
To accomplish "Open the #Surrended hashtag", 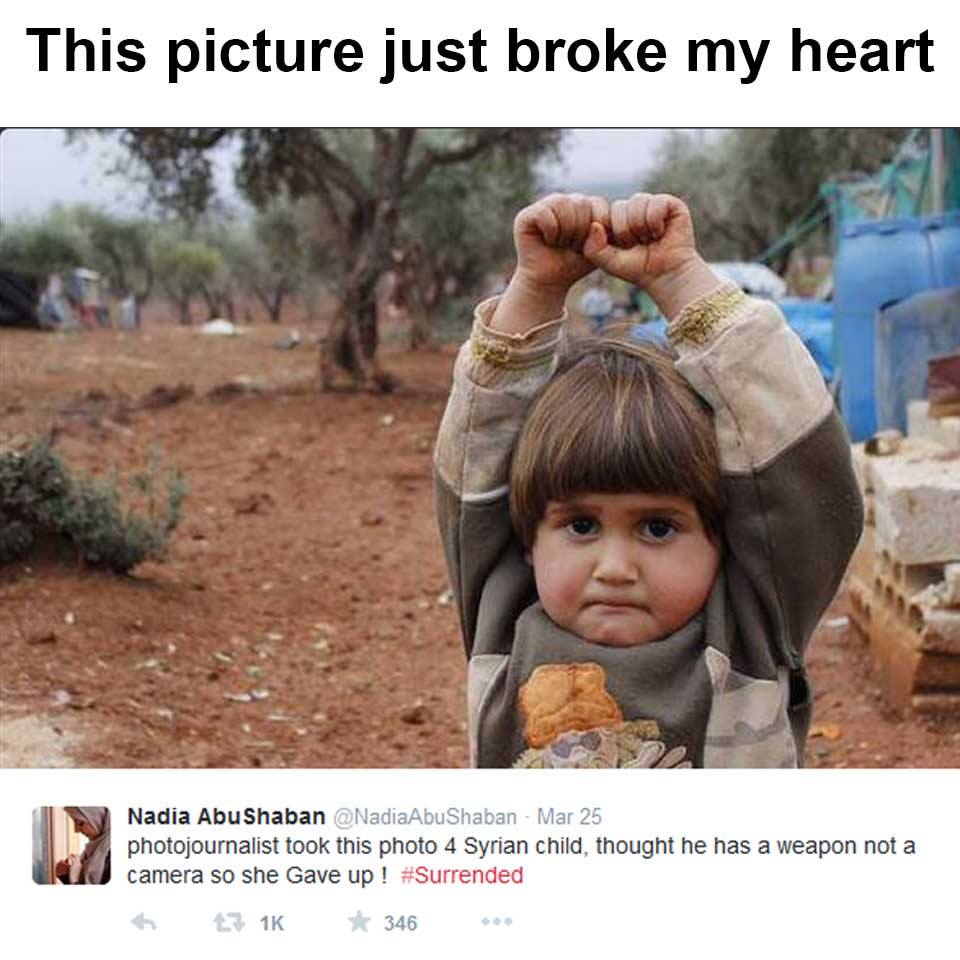I will coord(462,875).
